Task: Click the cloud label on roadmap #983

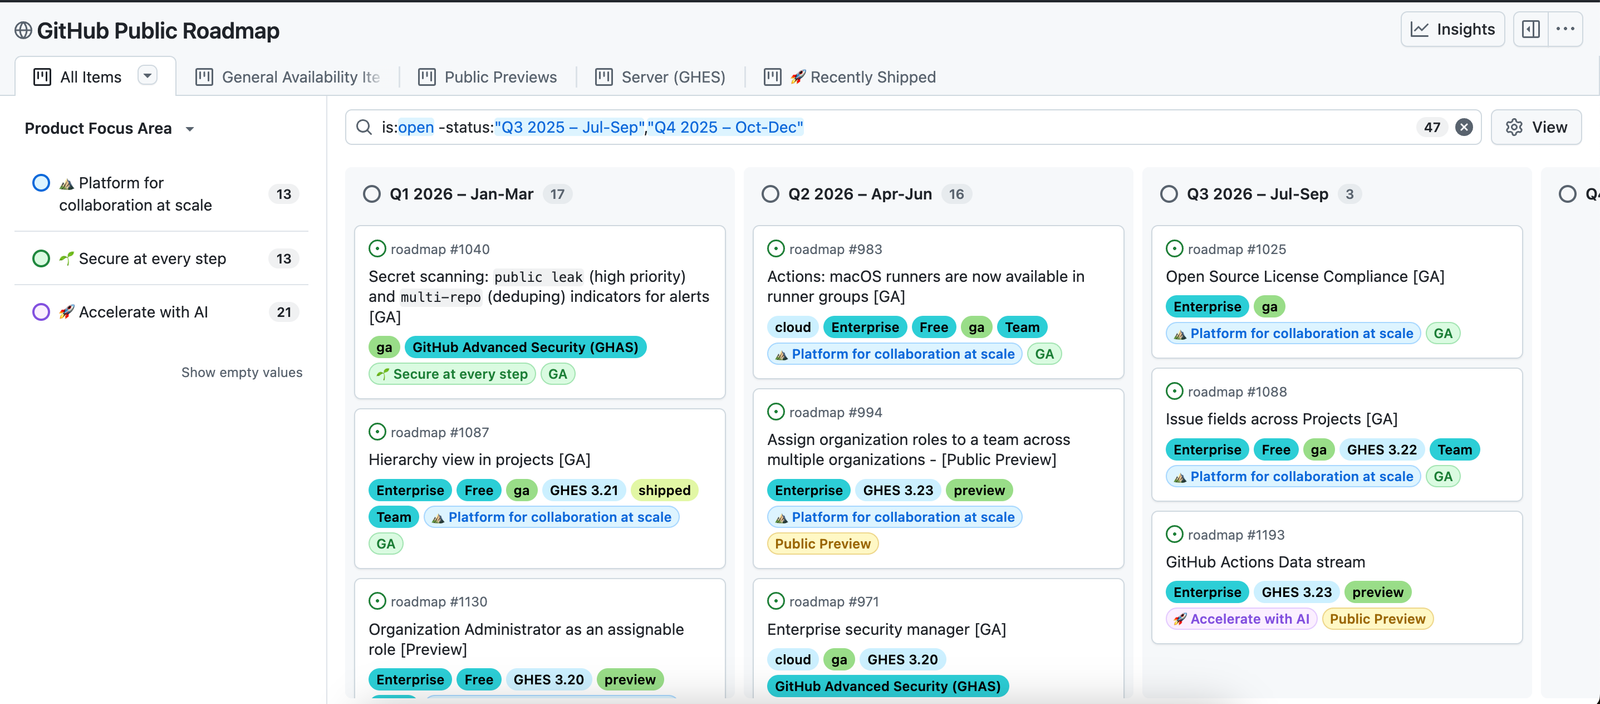Action: (793, 327)
